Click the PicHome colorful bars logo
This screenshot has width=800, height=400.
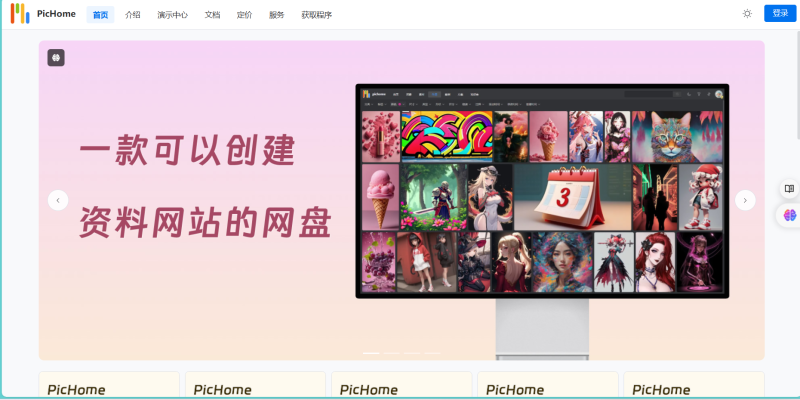coord(20,14)
